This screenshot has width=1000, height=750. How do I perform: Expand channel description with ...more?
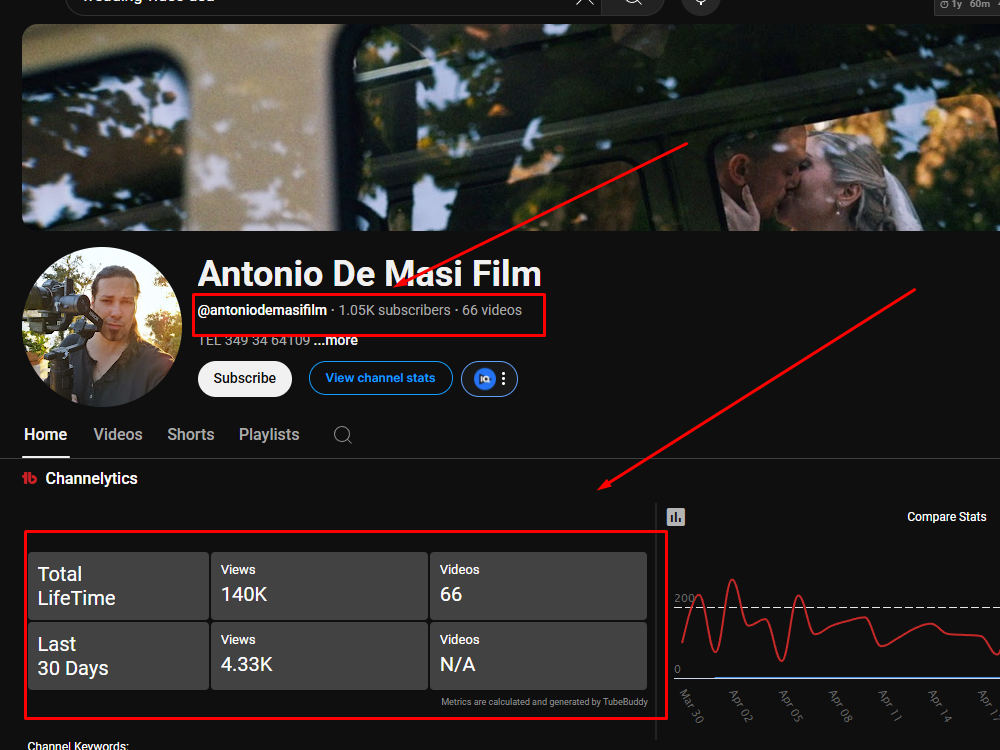point(335,341)
